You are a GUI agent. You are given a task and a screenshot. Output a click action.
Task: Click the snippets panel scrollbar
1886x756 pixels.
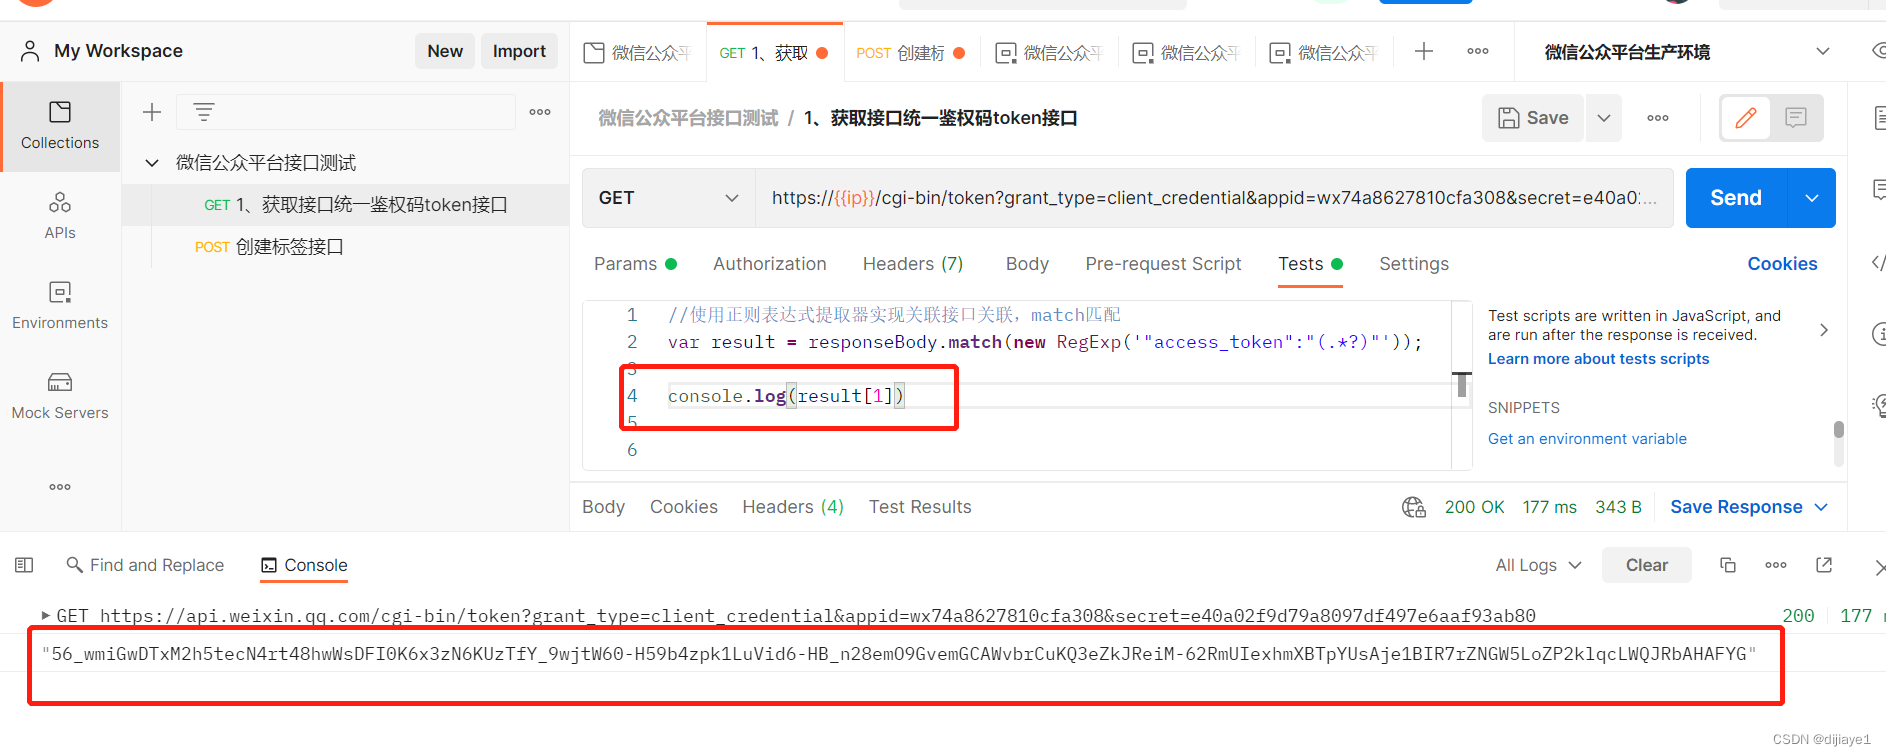pyautogui.click(x=1838, y=430)
